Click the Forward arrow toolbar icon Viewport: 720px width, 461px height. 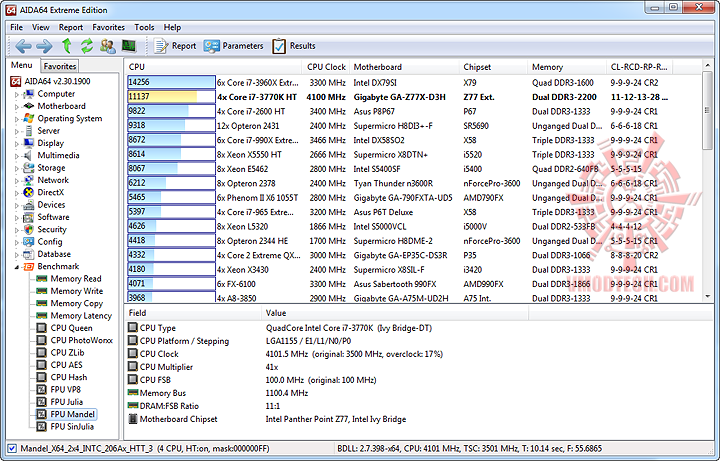pos(44,46)
